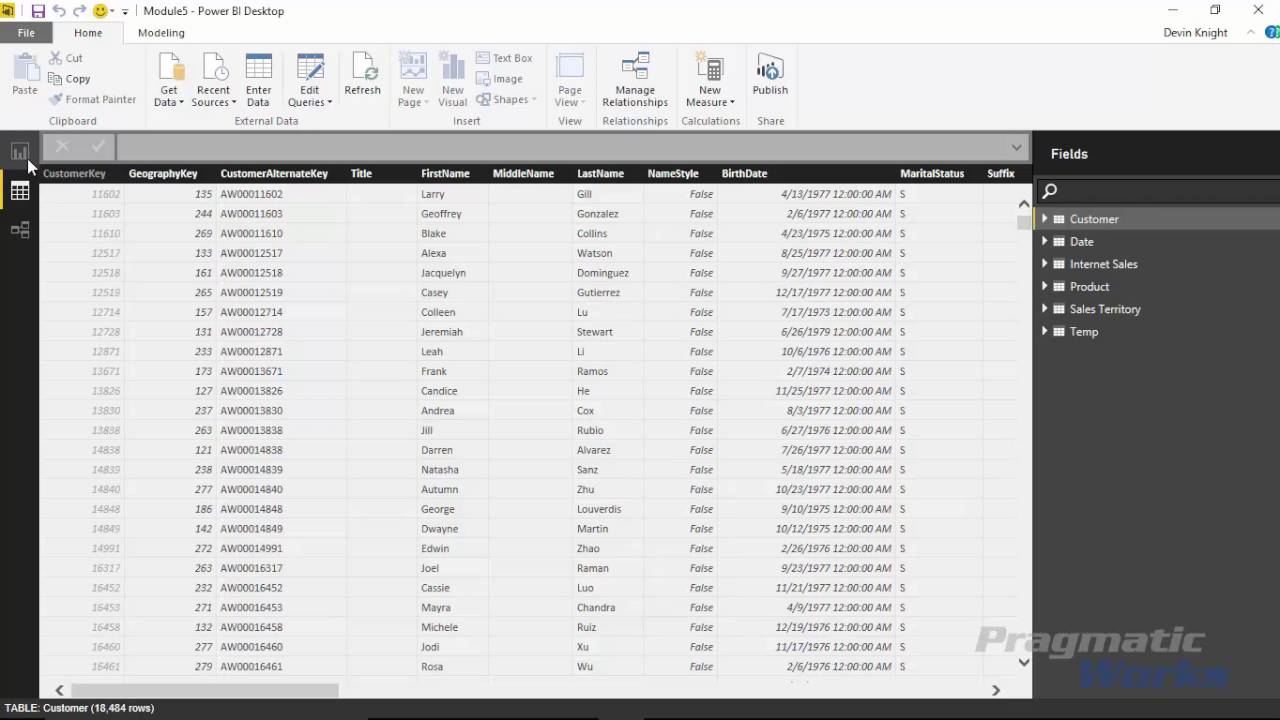The image size is (1280, 720).
Task: Click the Save icon in title bar
Action: [x=38, y=11]
